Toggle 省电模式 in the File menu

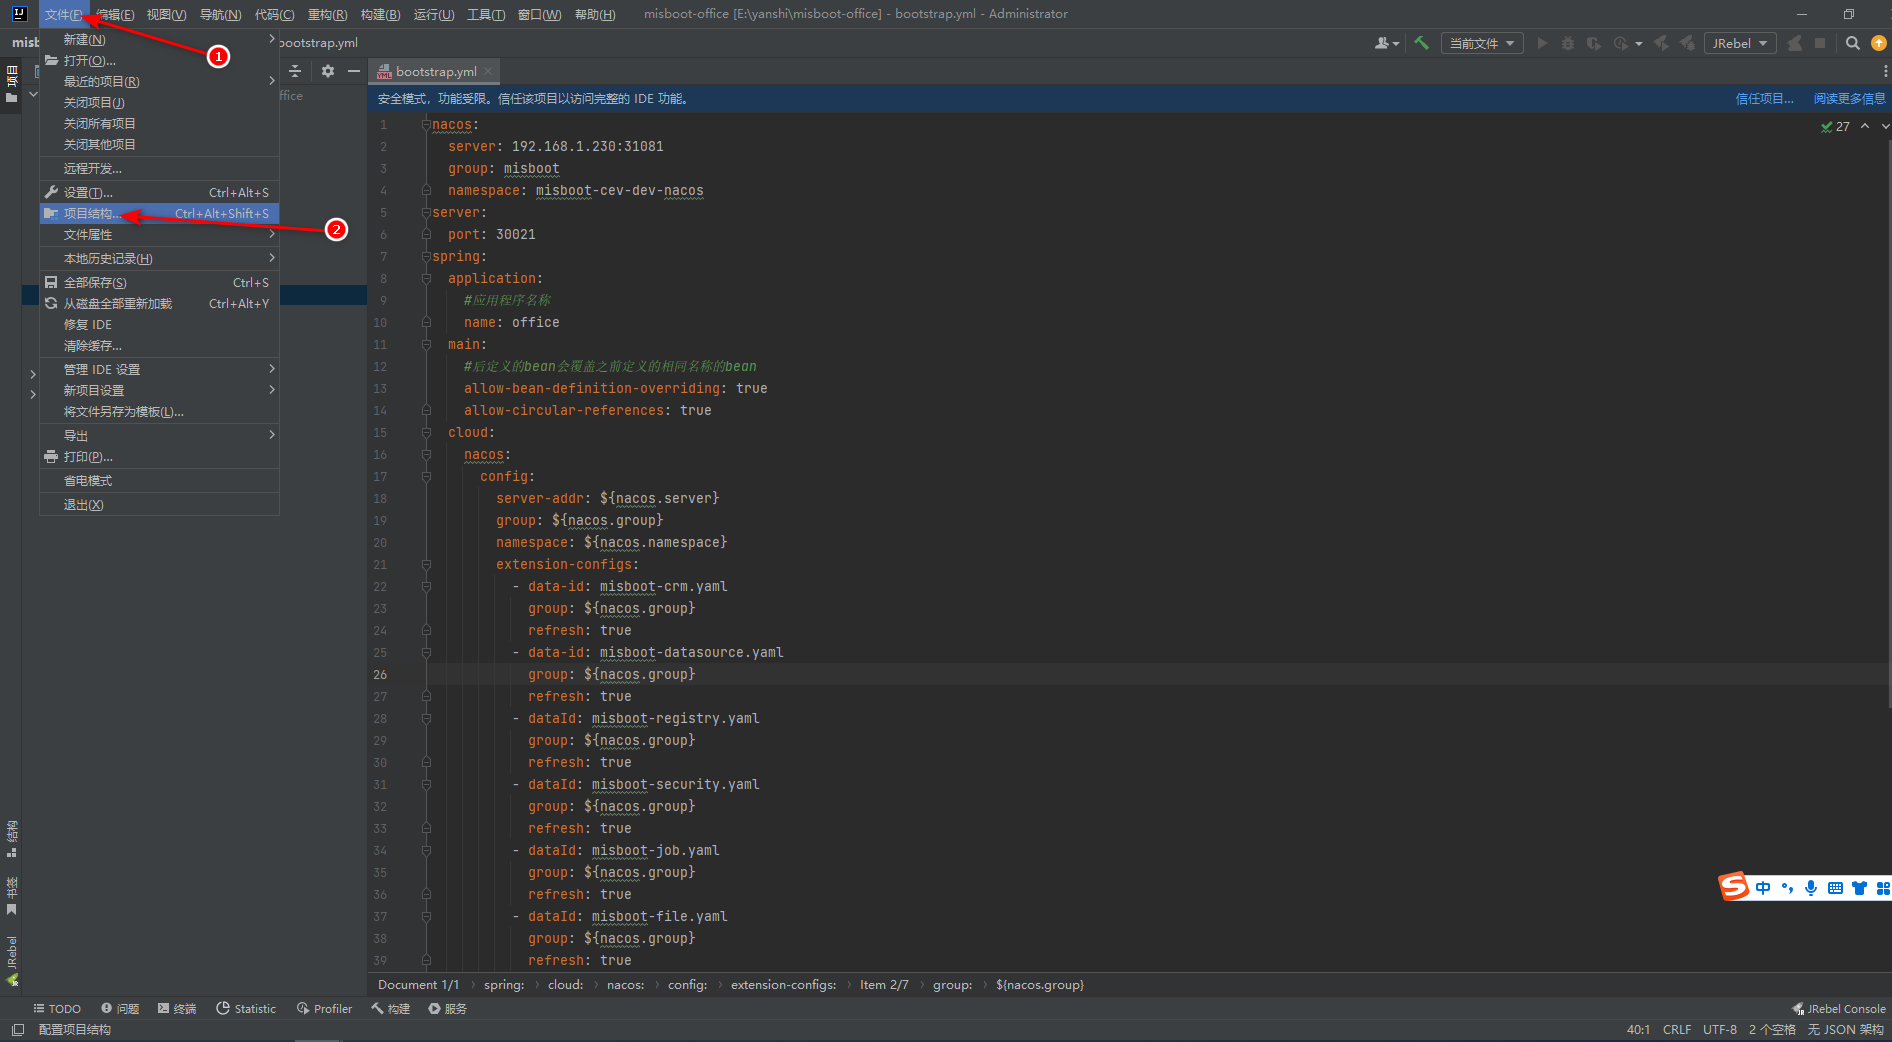[159, 481]
